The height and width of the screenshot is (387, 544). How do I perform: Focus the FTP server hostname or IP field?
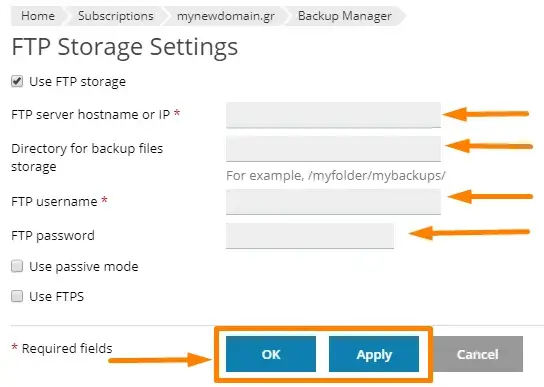point(333,115)
